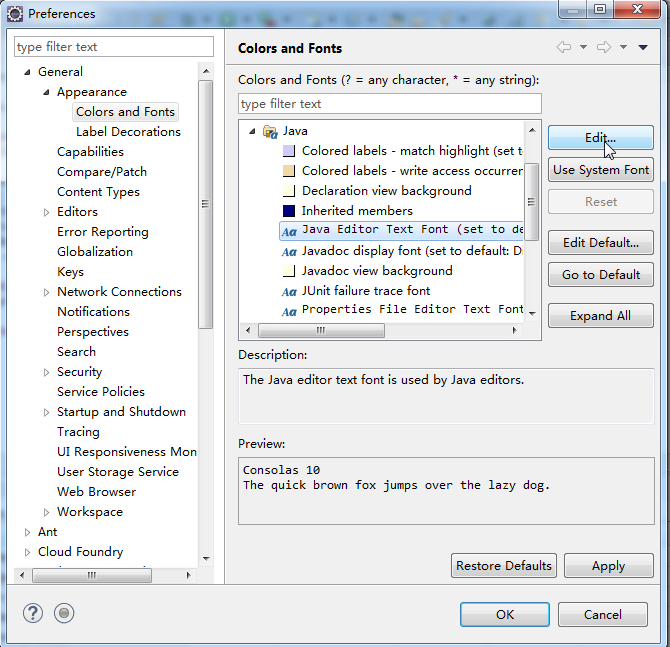Expand the Workspace tree node
Image resolution: width=670 pixels, height=647 pixels.
coord(46,512)
